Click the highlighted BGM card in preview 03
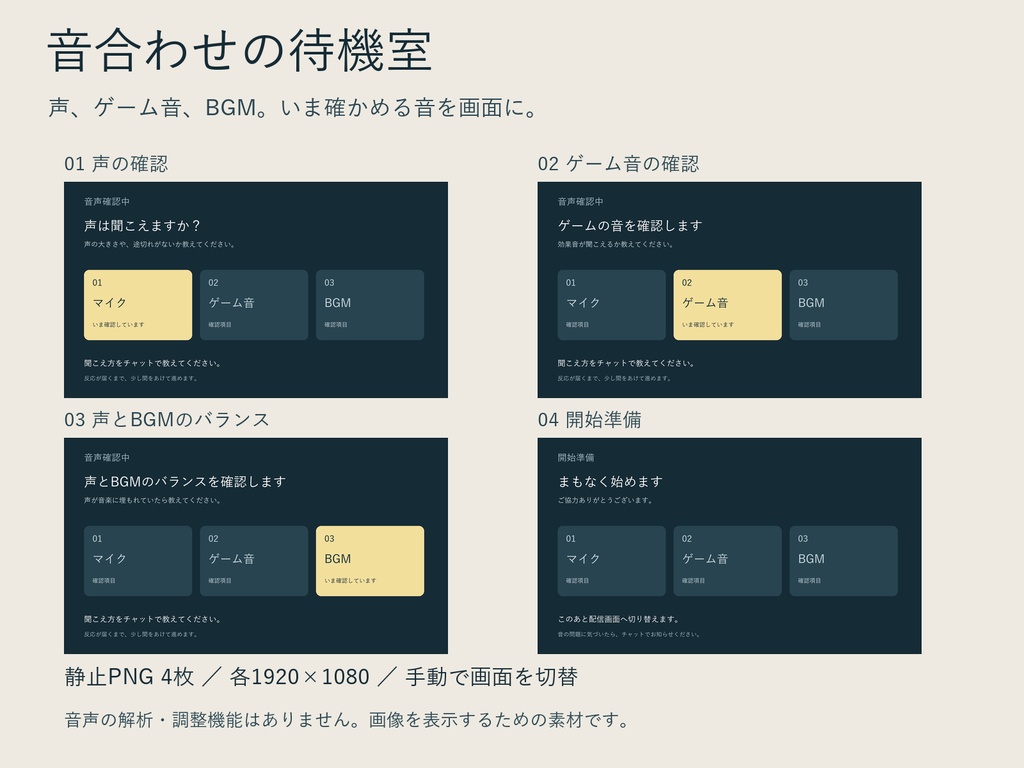 pyautogui.click(x=370, y=561)
